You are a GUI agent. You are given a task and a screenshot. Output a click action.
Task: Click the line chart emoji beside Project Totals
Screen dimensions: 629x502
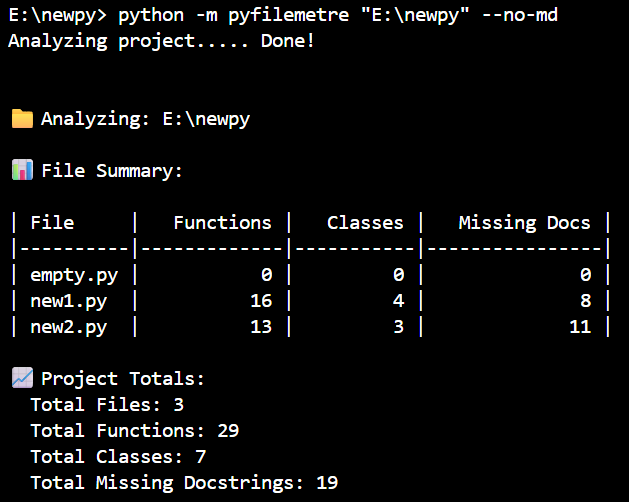[22, 378]
